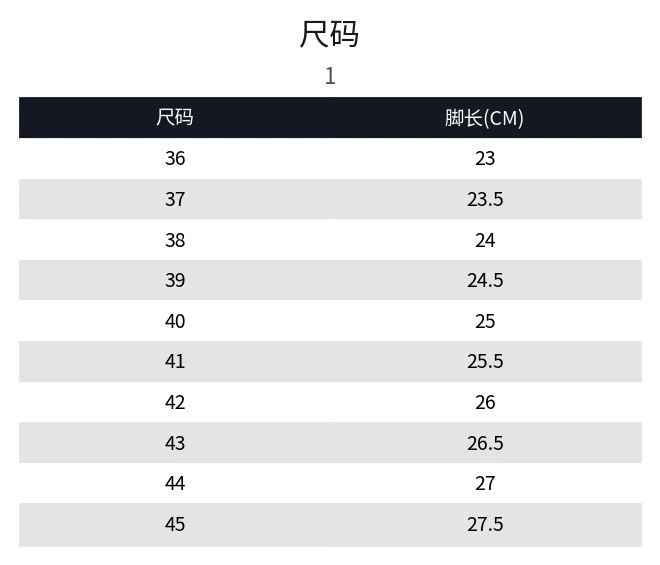Click the 27.5 foot length value
The image size is (660, 565).
[x=485, y=524]
